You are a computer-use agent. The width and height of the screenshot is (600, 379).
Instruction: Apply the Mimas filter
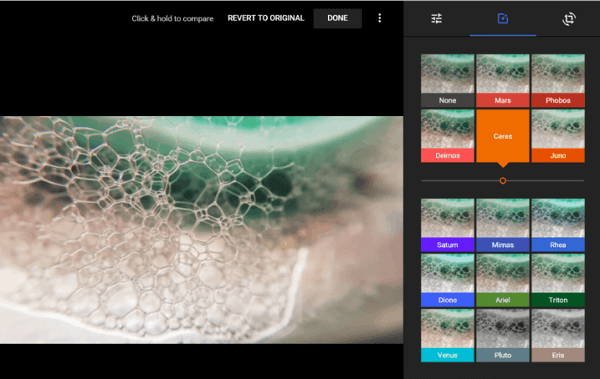[503, 225]
